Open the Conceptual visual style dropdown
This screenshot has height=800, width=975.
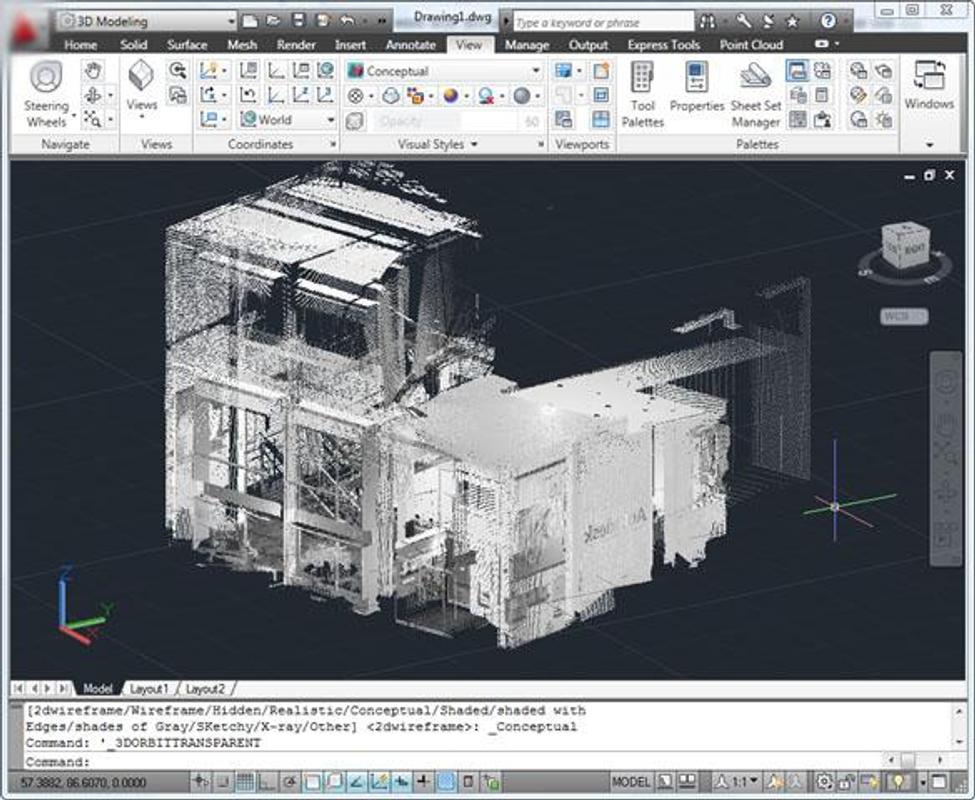[444, 71]
